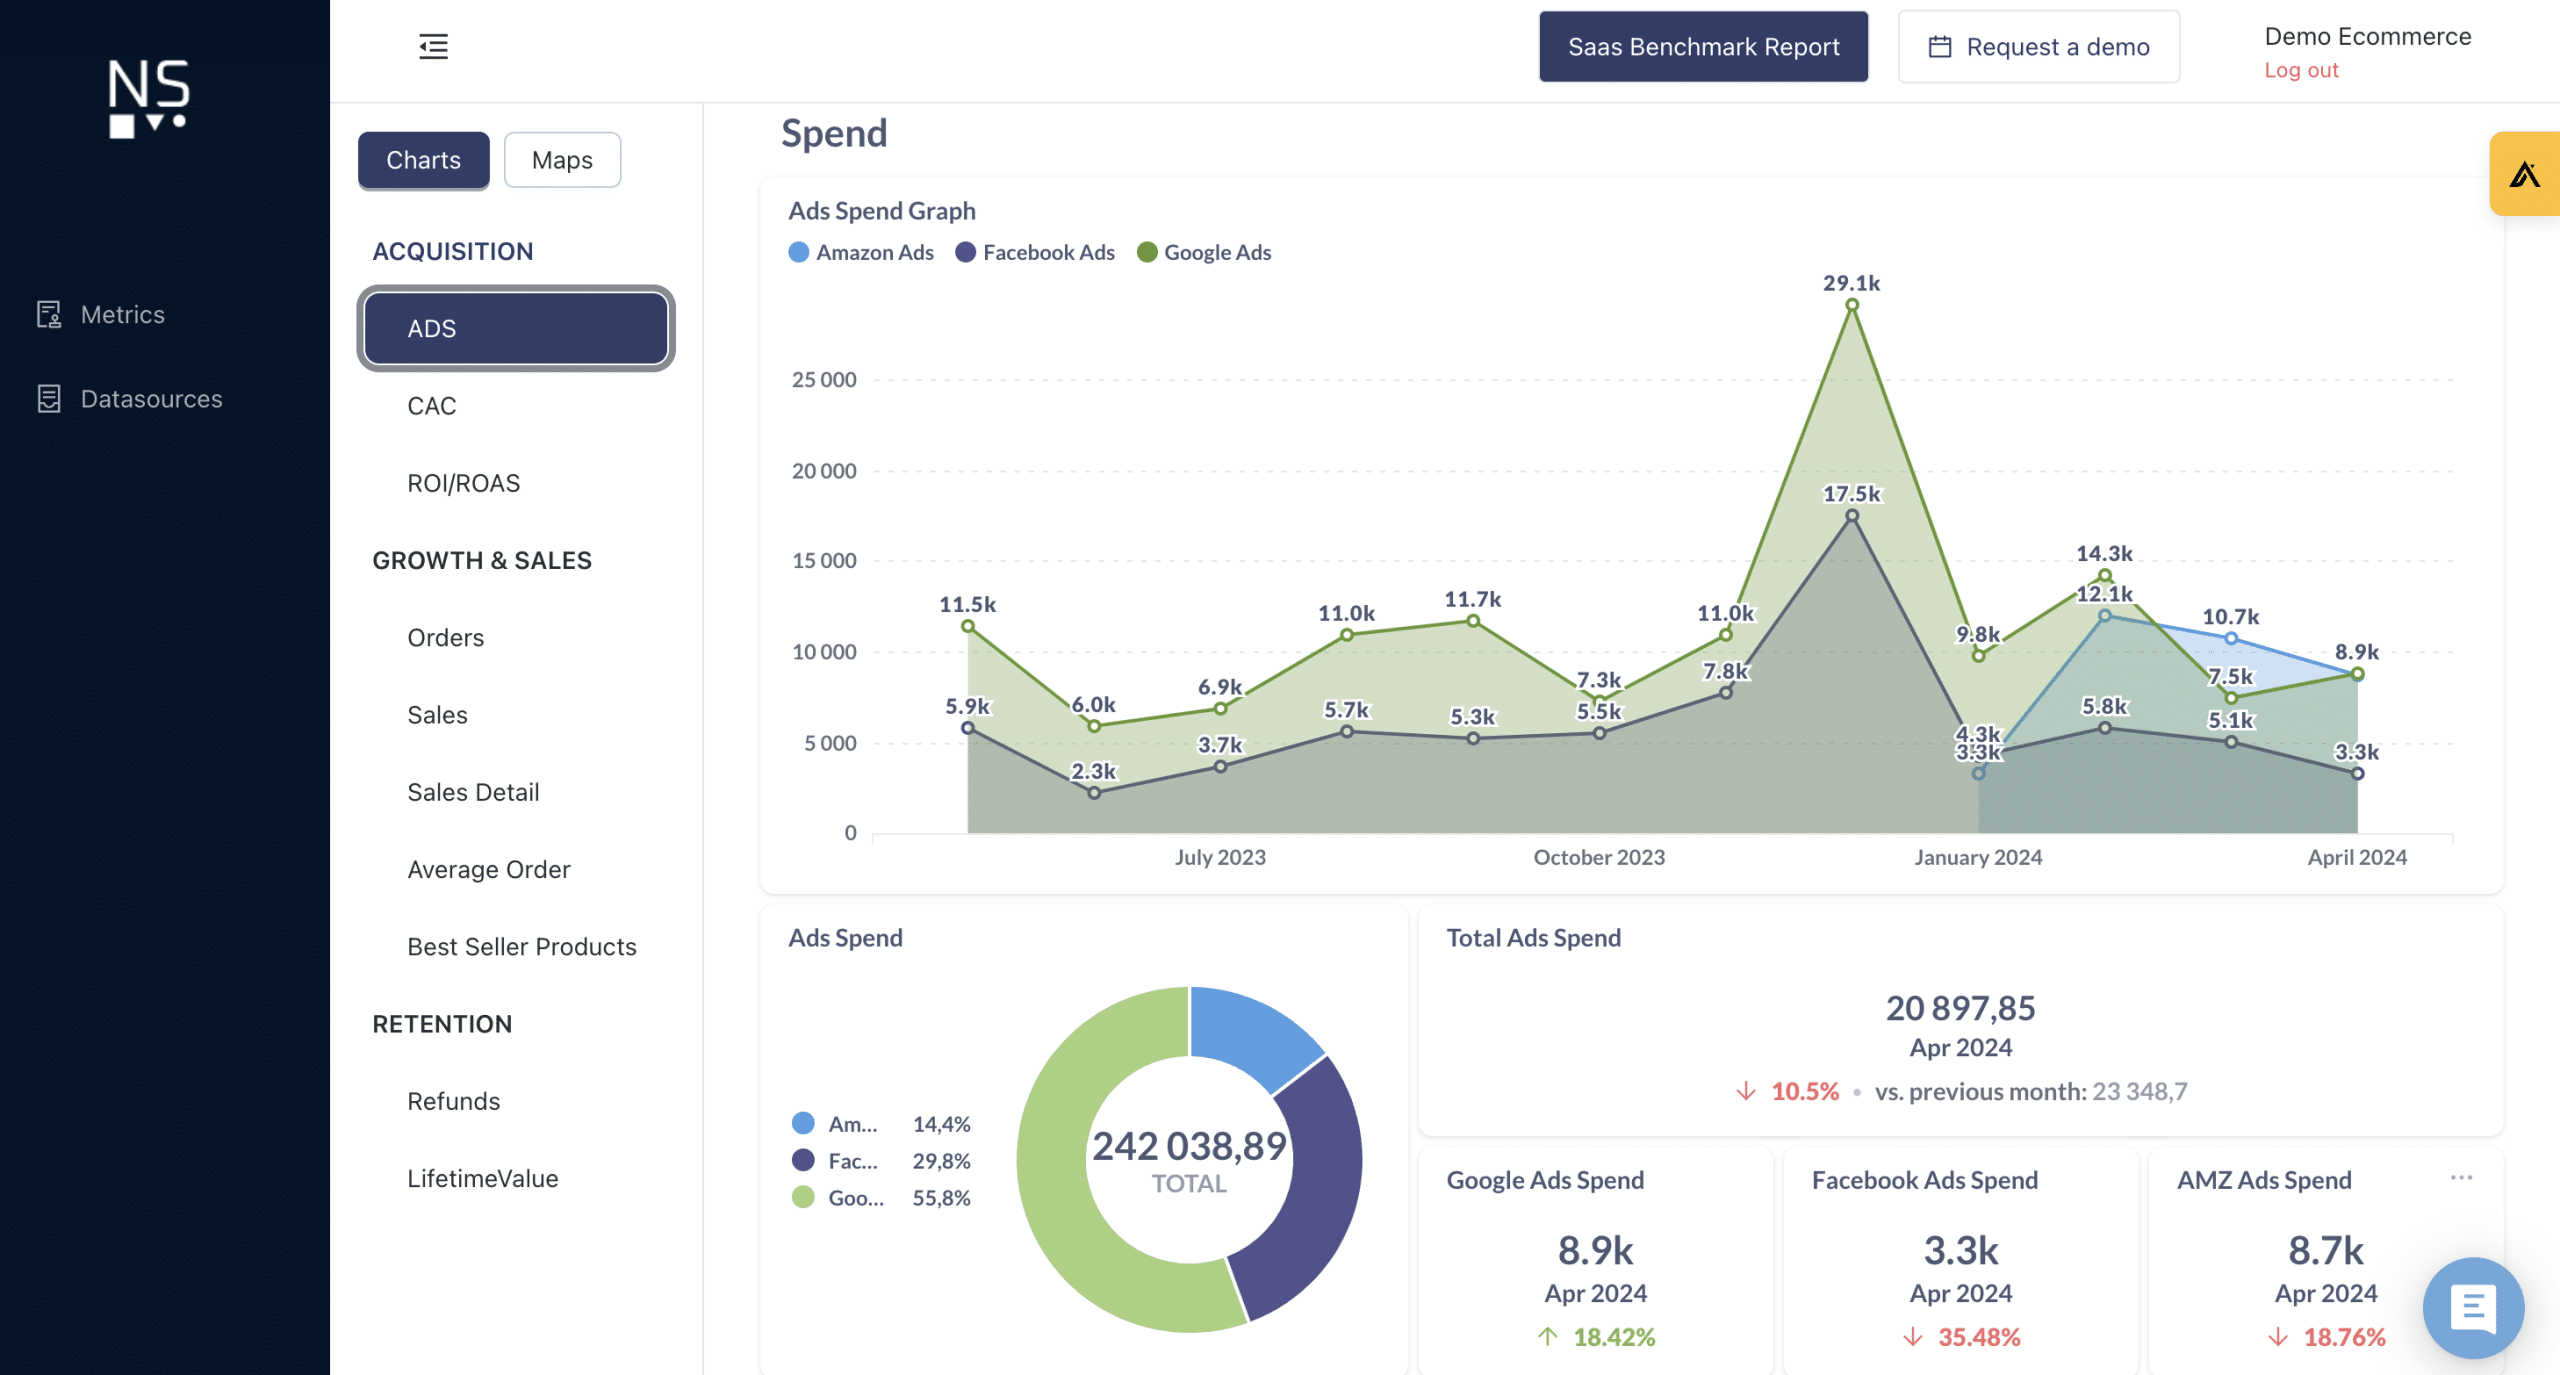The width and height of the screenshot is (2560, 1375).
Task: Open AMZ Ads Spend three-dot menu
Action: coord(2461,1178)
